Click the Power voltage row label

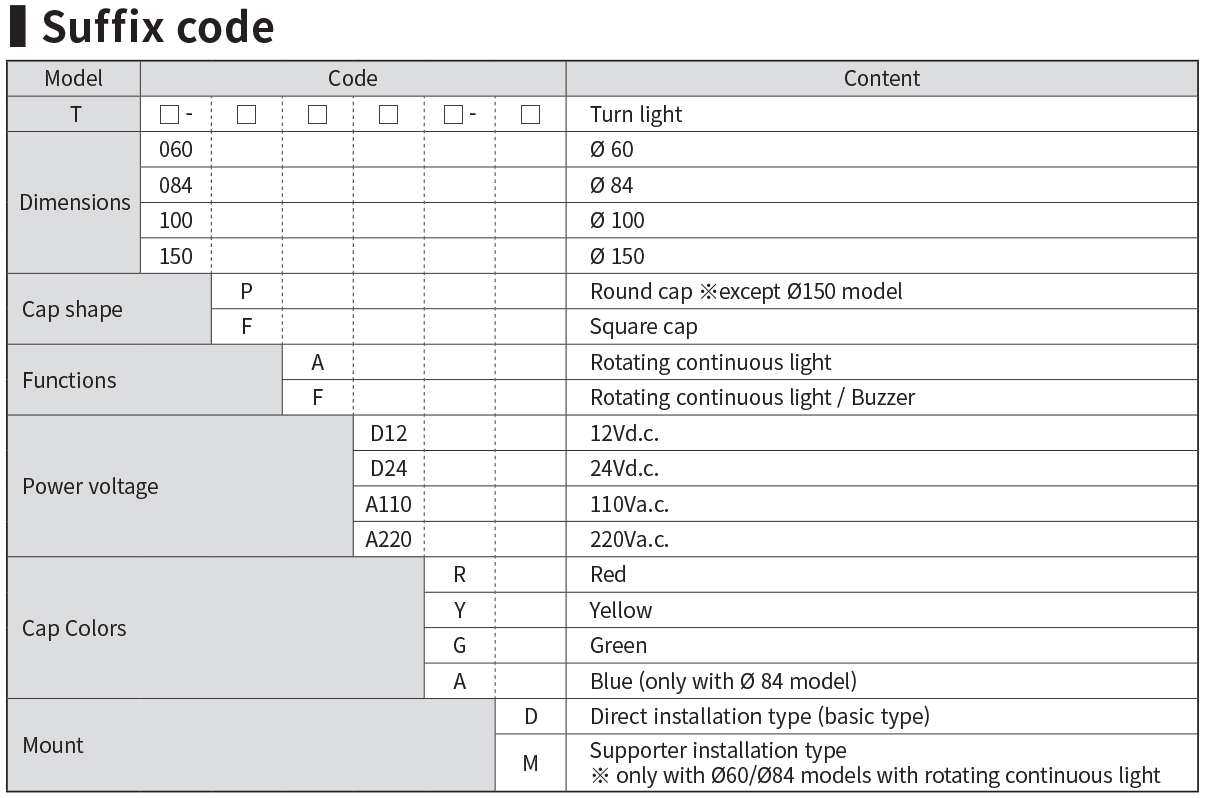pos(90,486)
